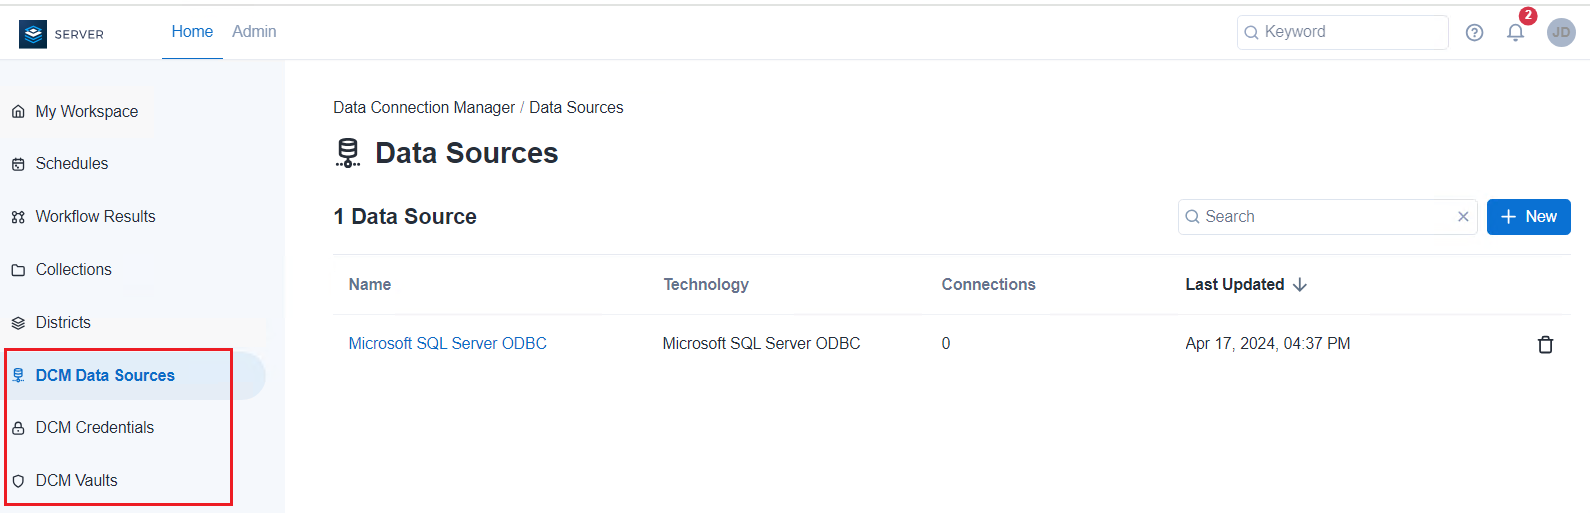The width and height of the screenshot is (1590, 513).
Task: Open DCM Credentials page
Action: [x=94, y=428]
